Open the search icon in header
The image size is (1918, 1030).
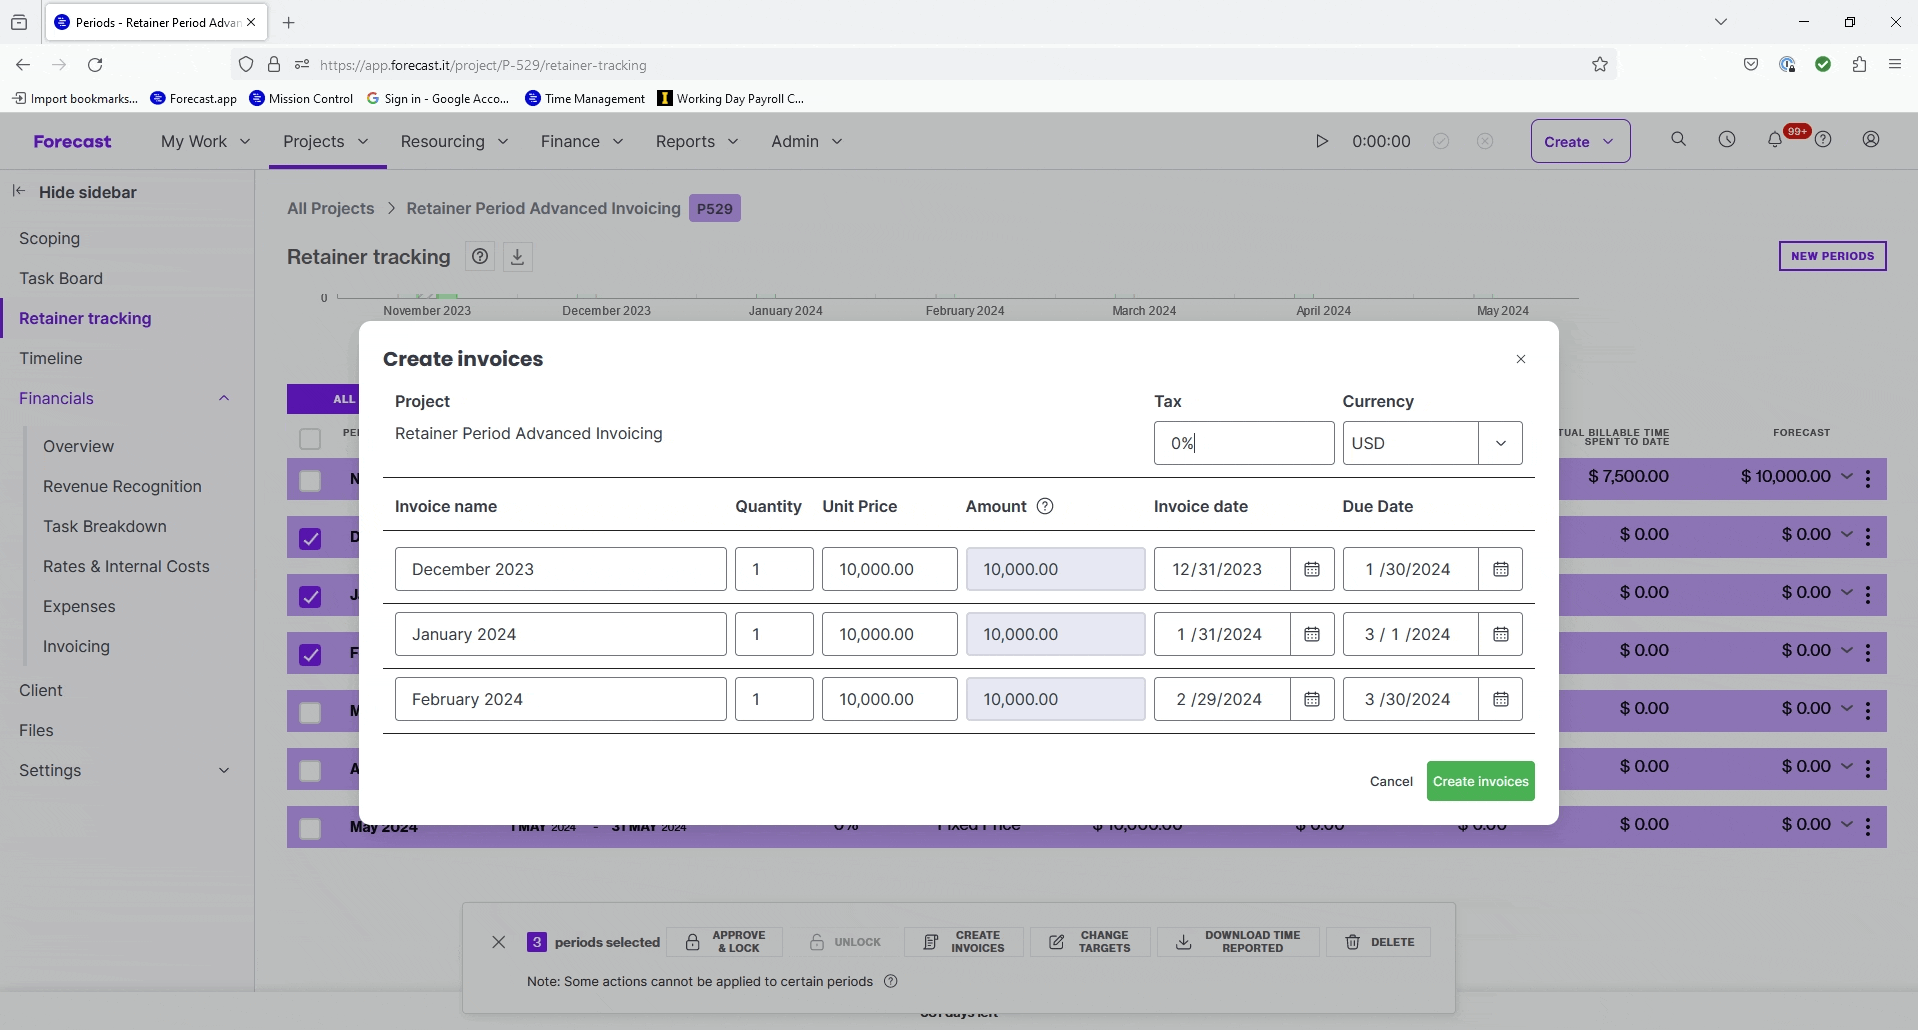click(x=1679, y=140)
